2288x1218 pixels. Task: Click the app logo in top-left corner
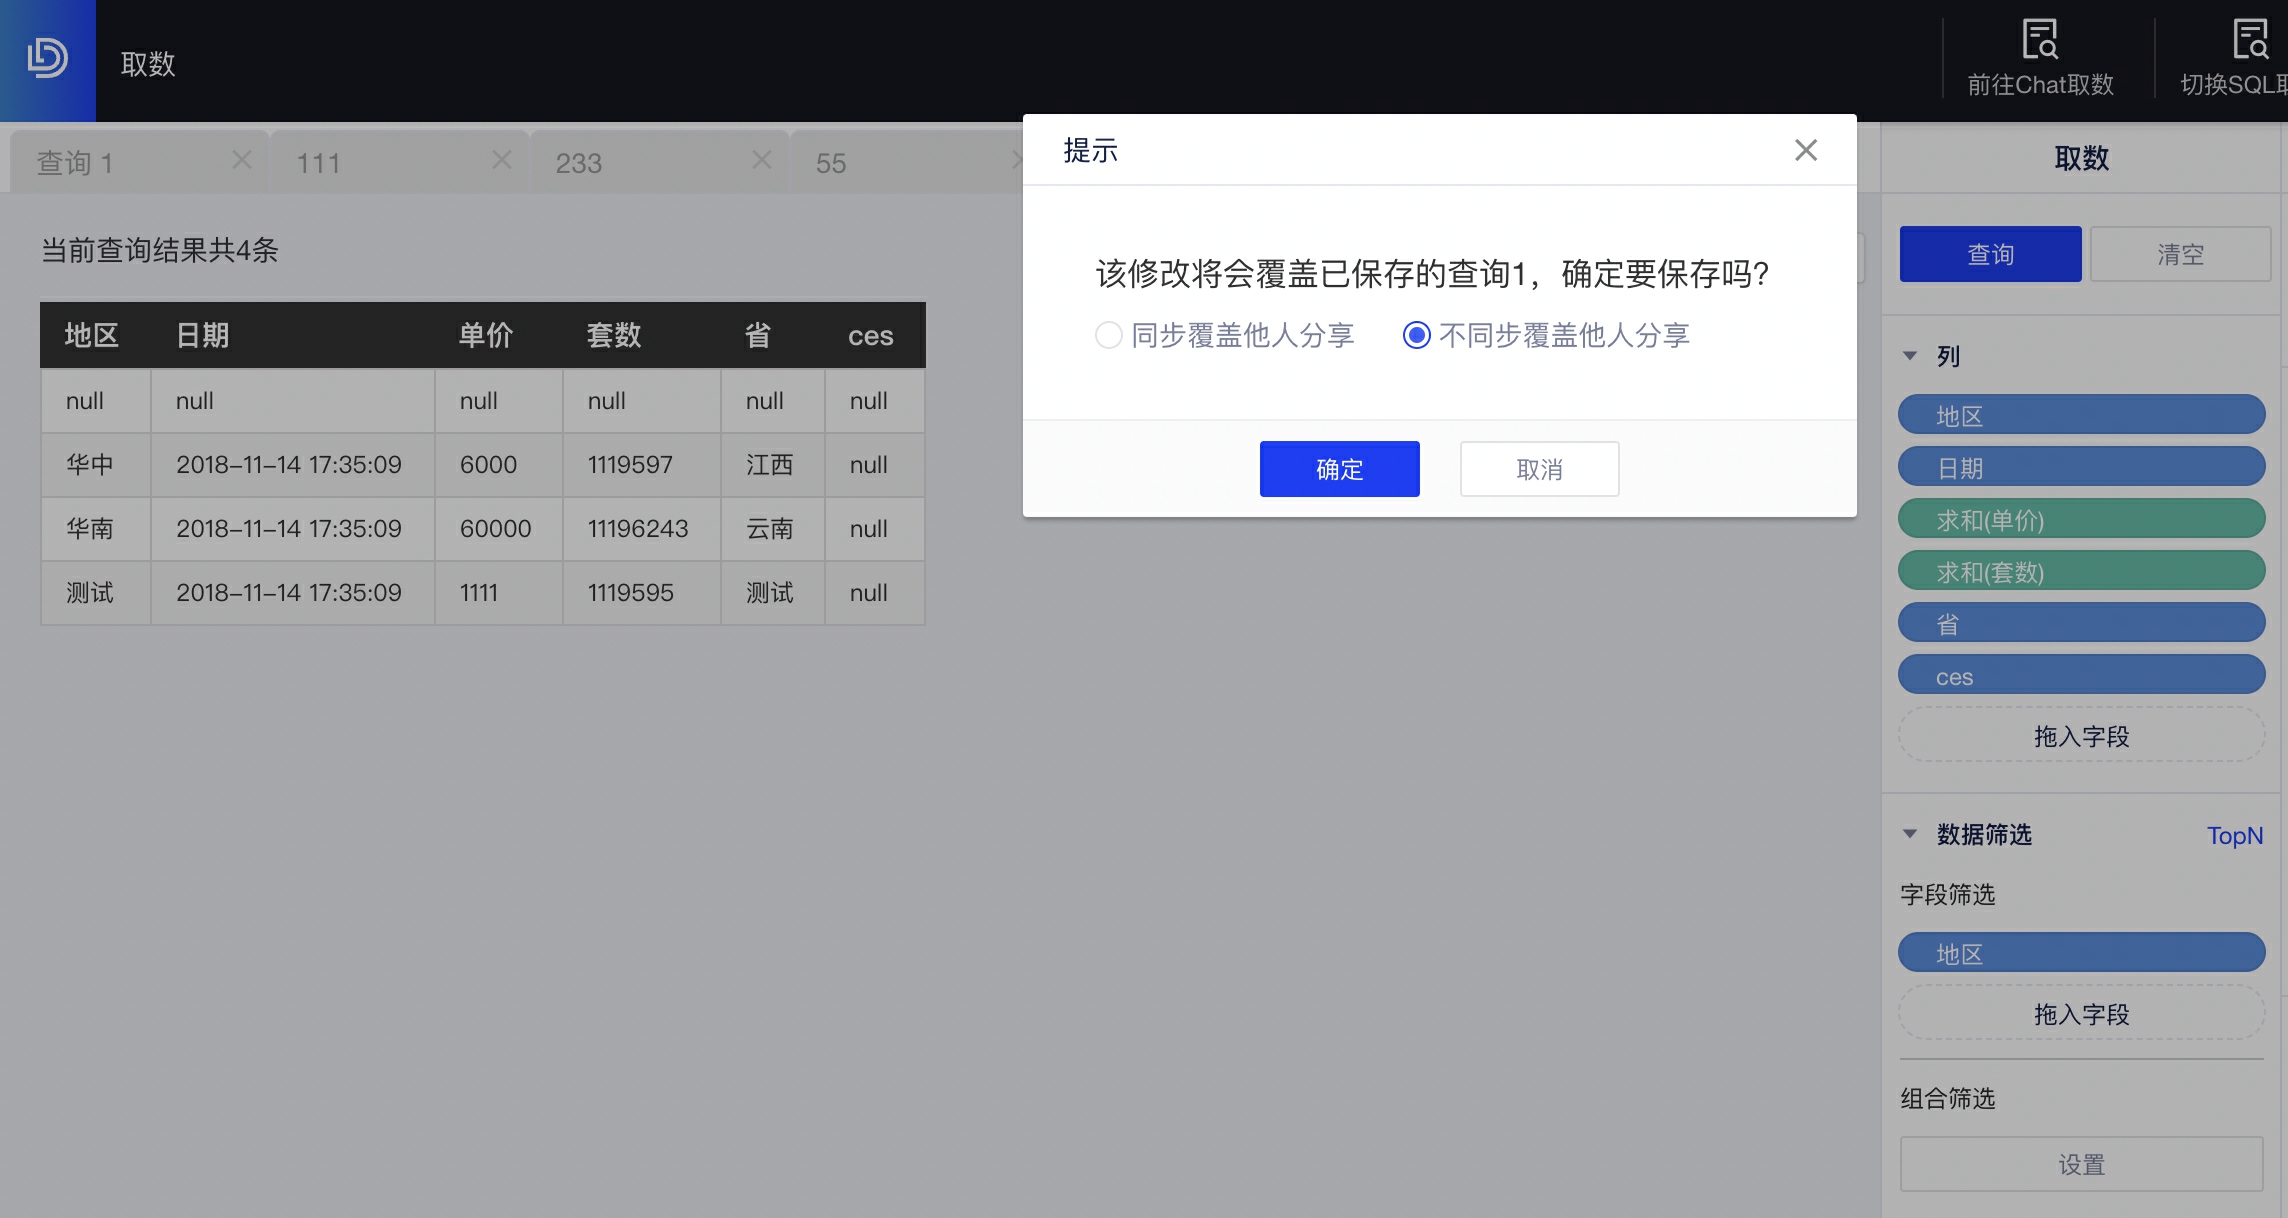click(46, 58)
